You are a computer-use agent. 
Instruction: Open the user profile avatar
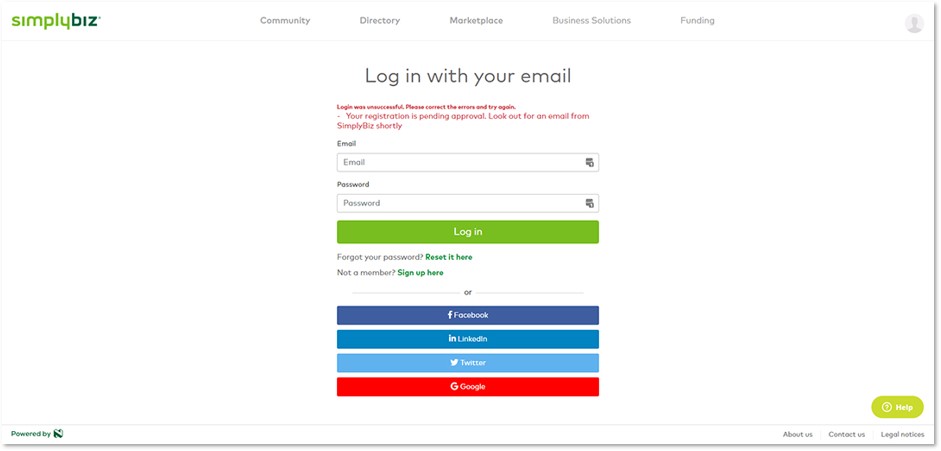tap(913, 23)
